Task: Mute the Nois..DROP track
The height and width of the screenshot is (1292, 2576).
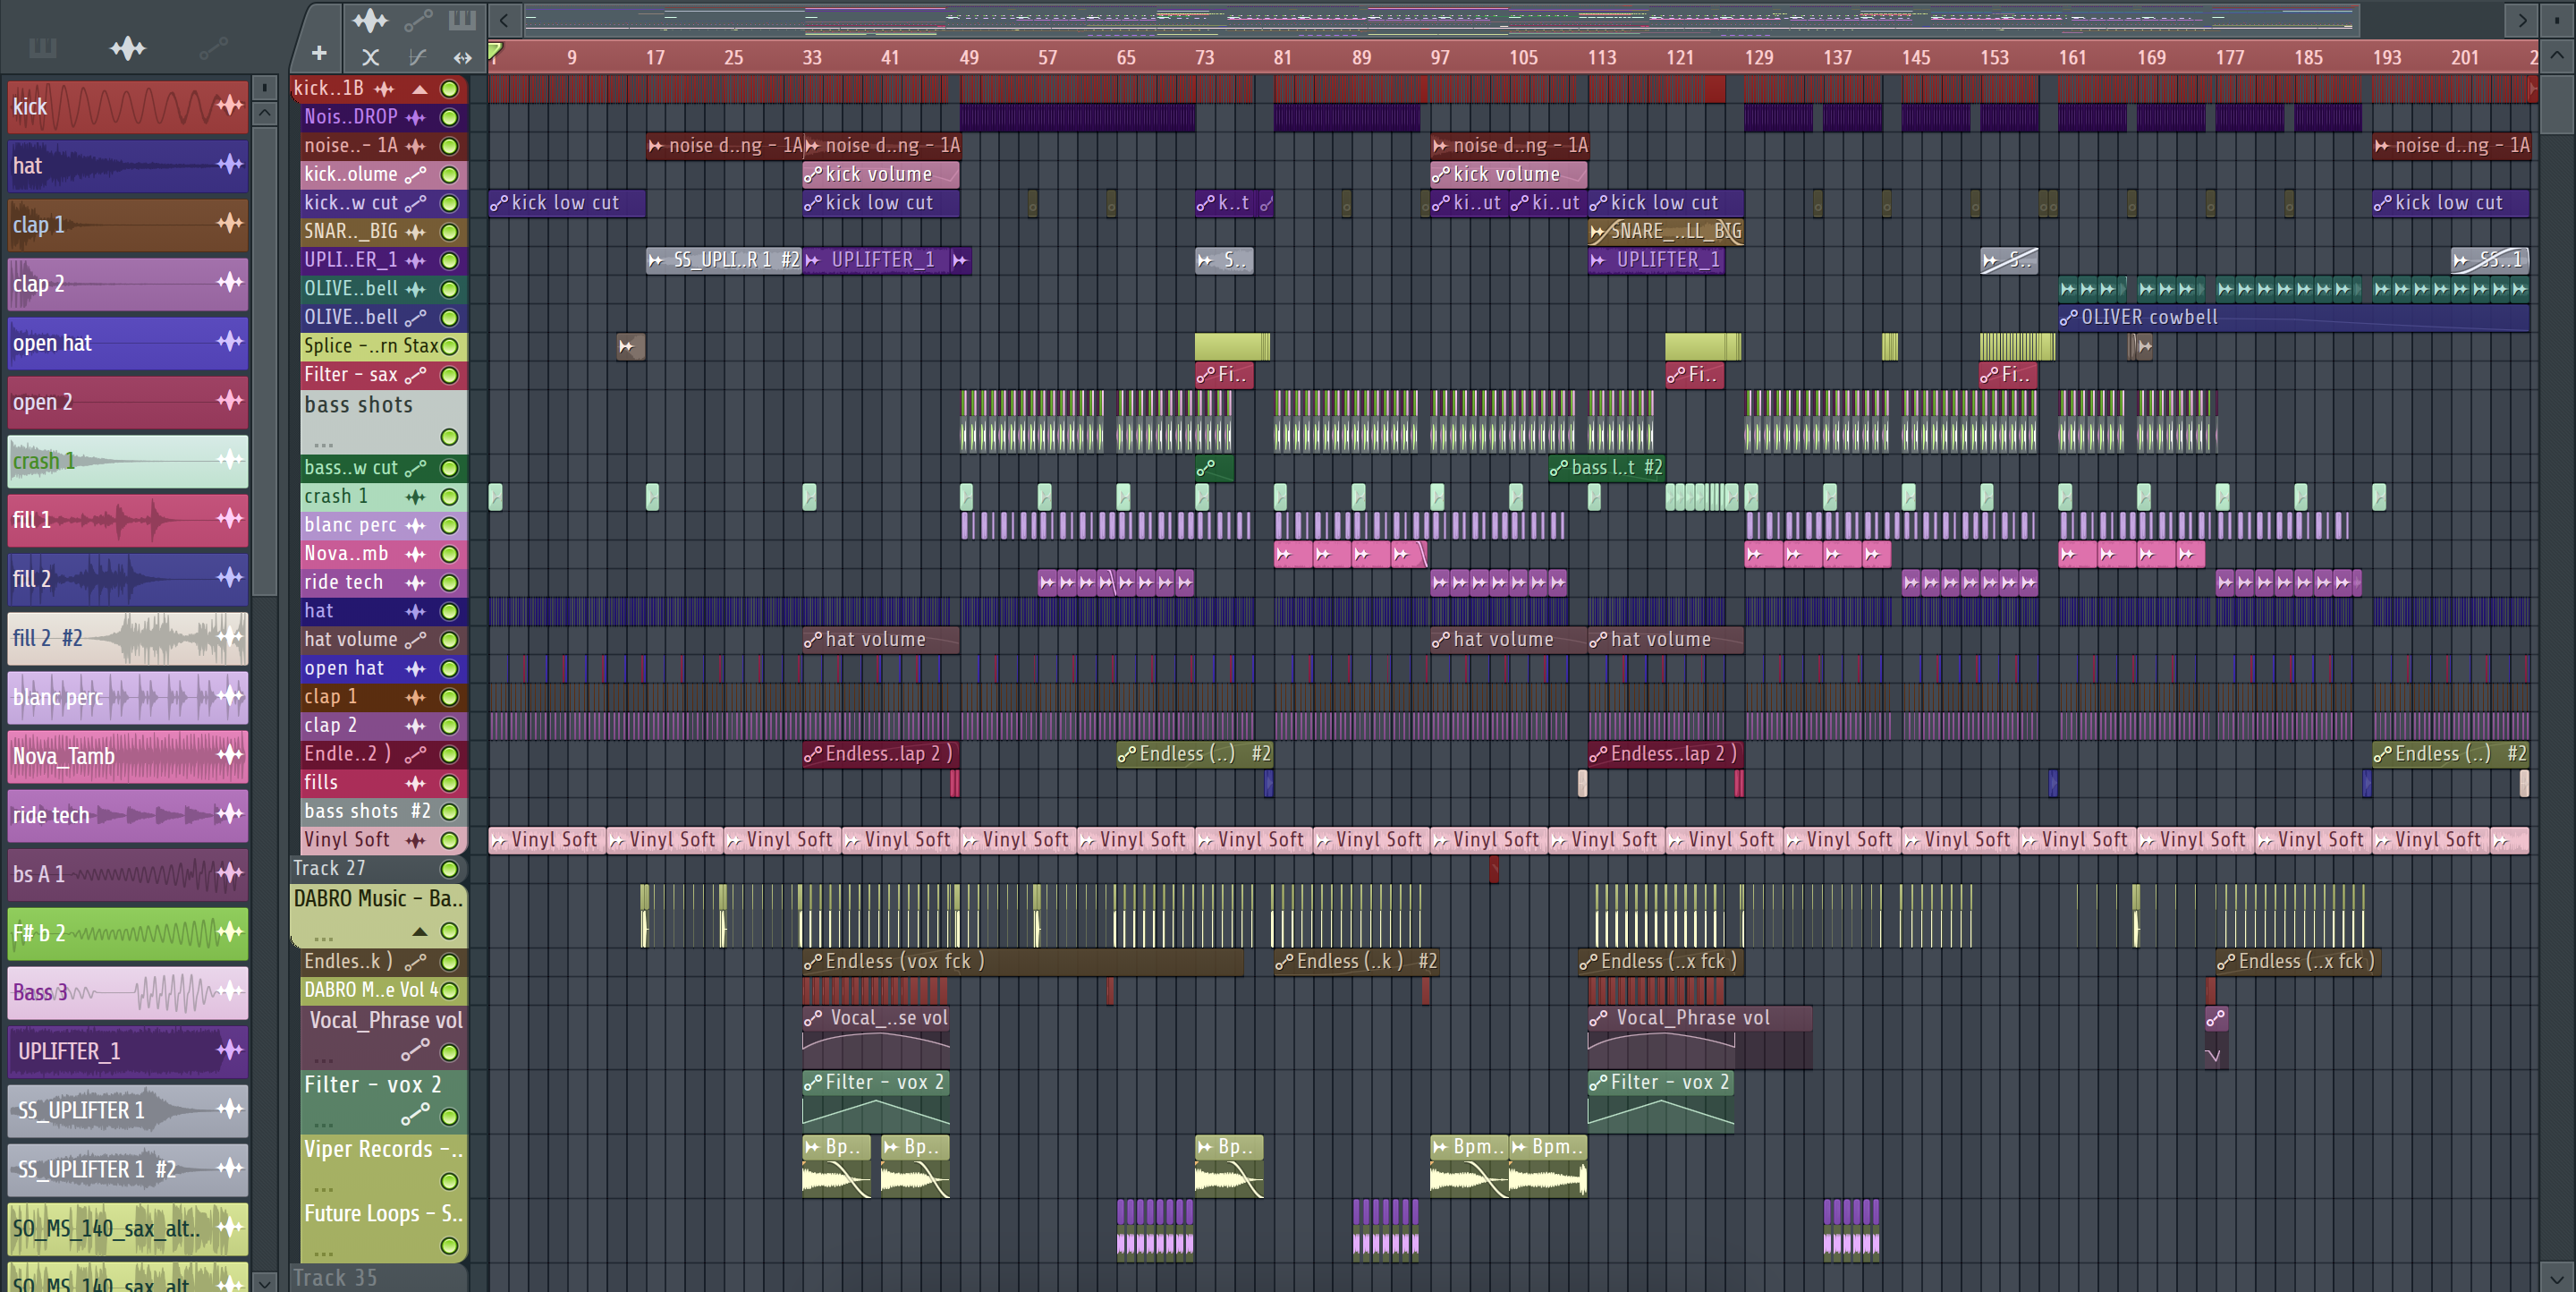Action: (x=450, y=117)
